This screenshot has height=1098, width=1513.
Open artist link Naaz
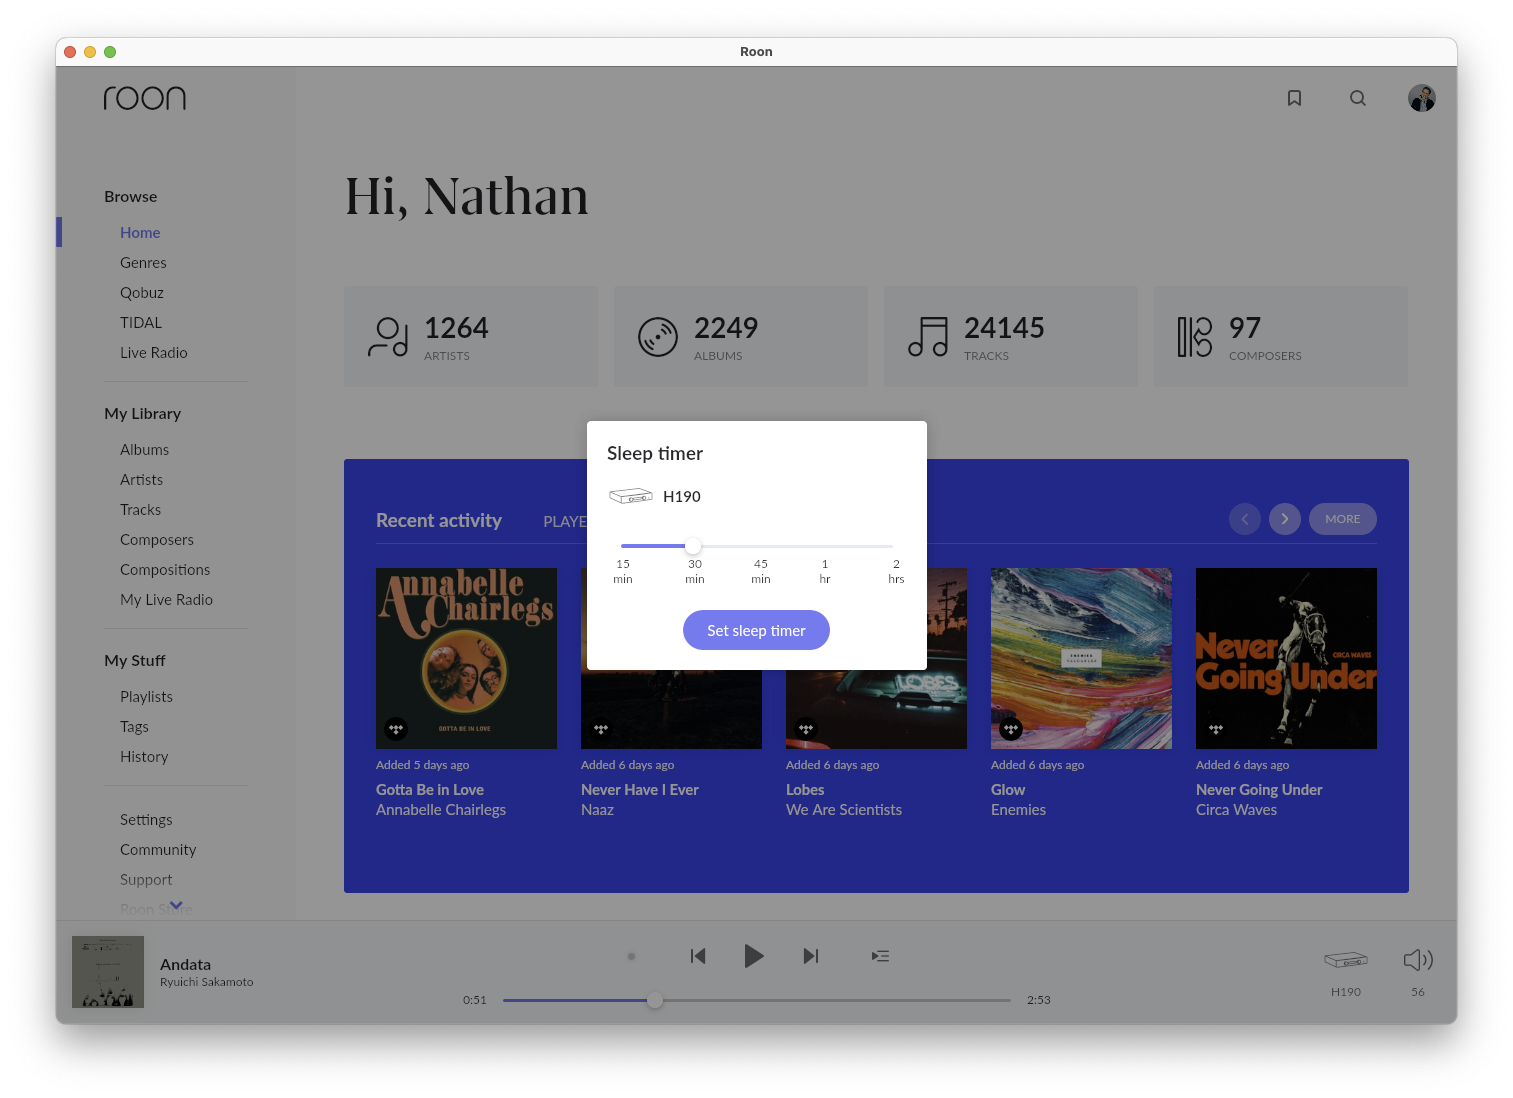pyautogui.click(x=597, y=810)
